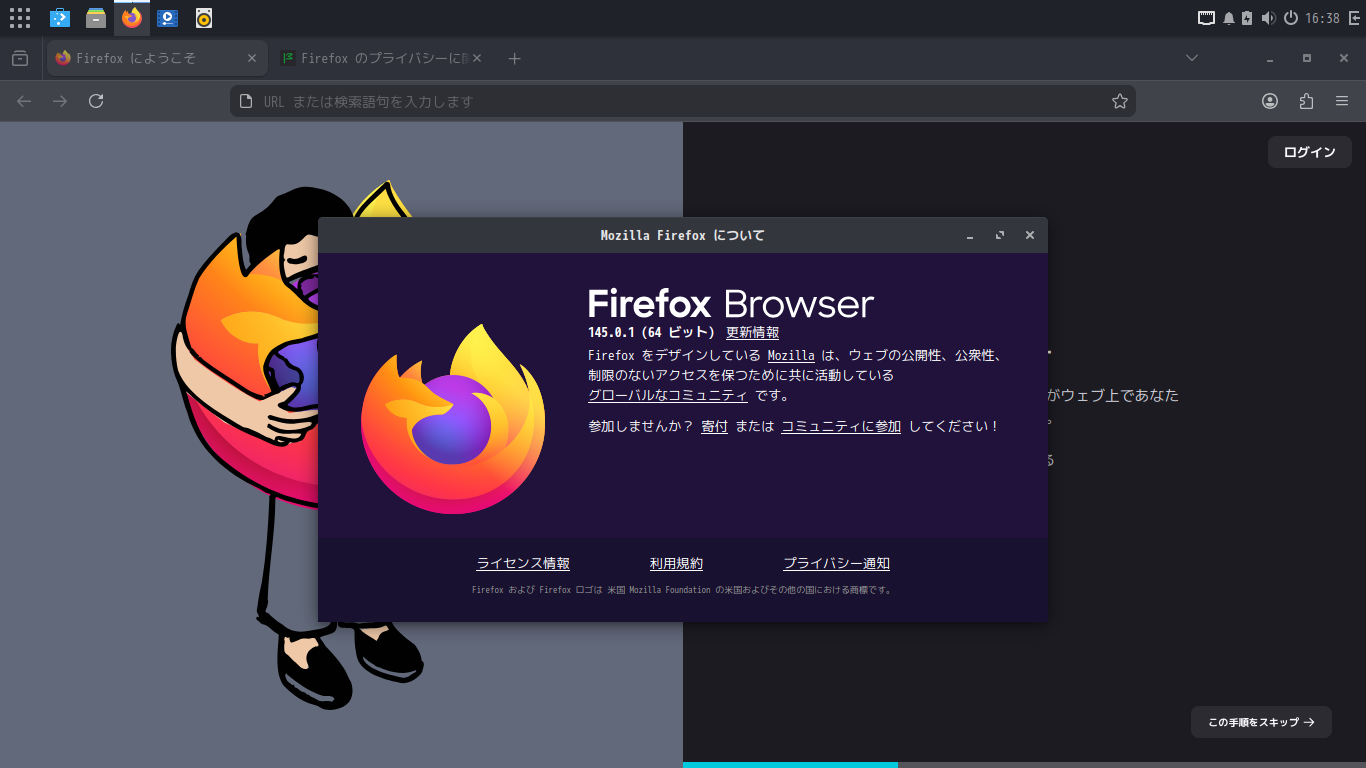1366x768 pixels.
Task: Click この手順をスキップ on the welcome page
Action: point(1261,722)
